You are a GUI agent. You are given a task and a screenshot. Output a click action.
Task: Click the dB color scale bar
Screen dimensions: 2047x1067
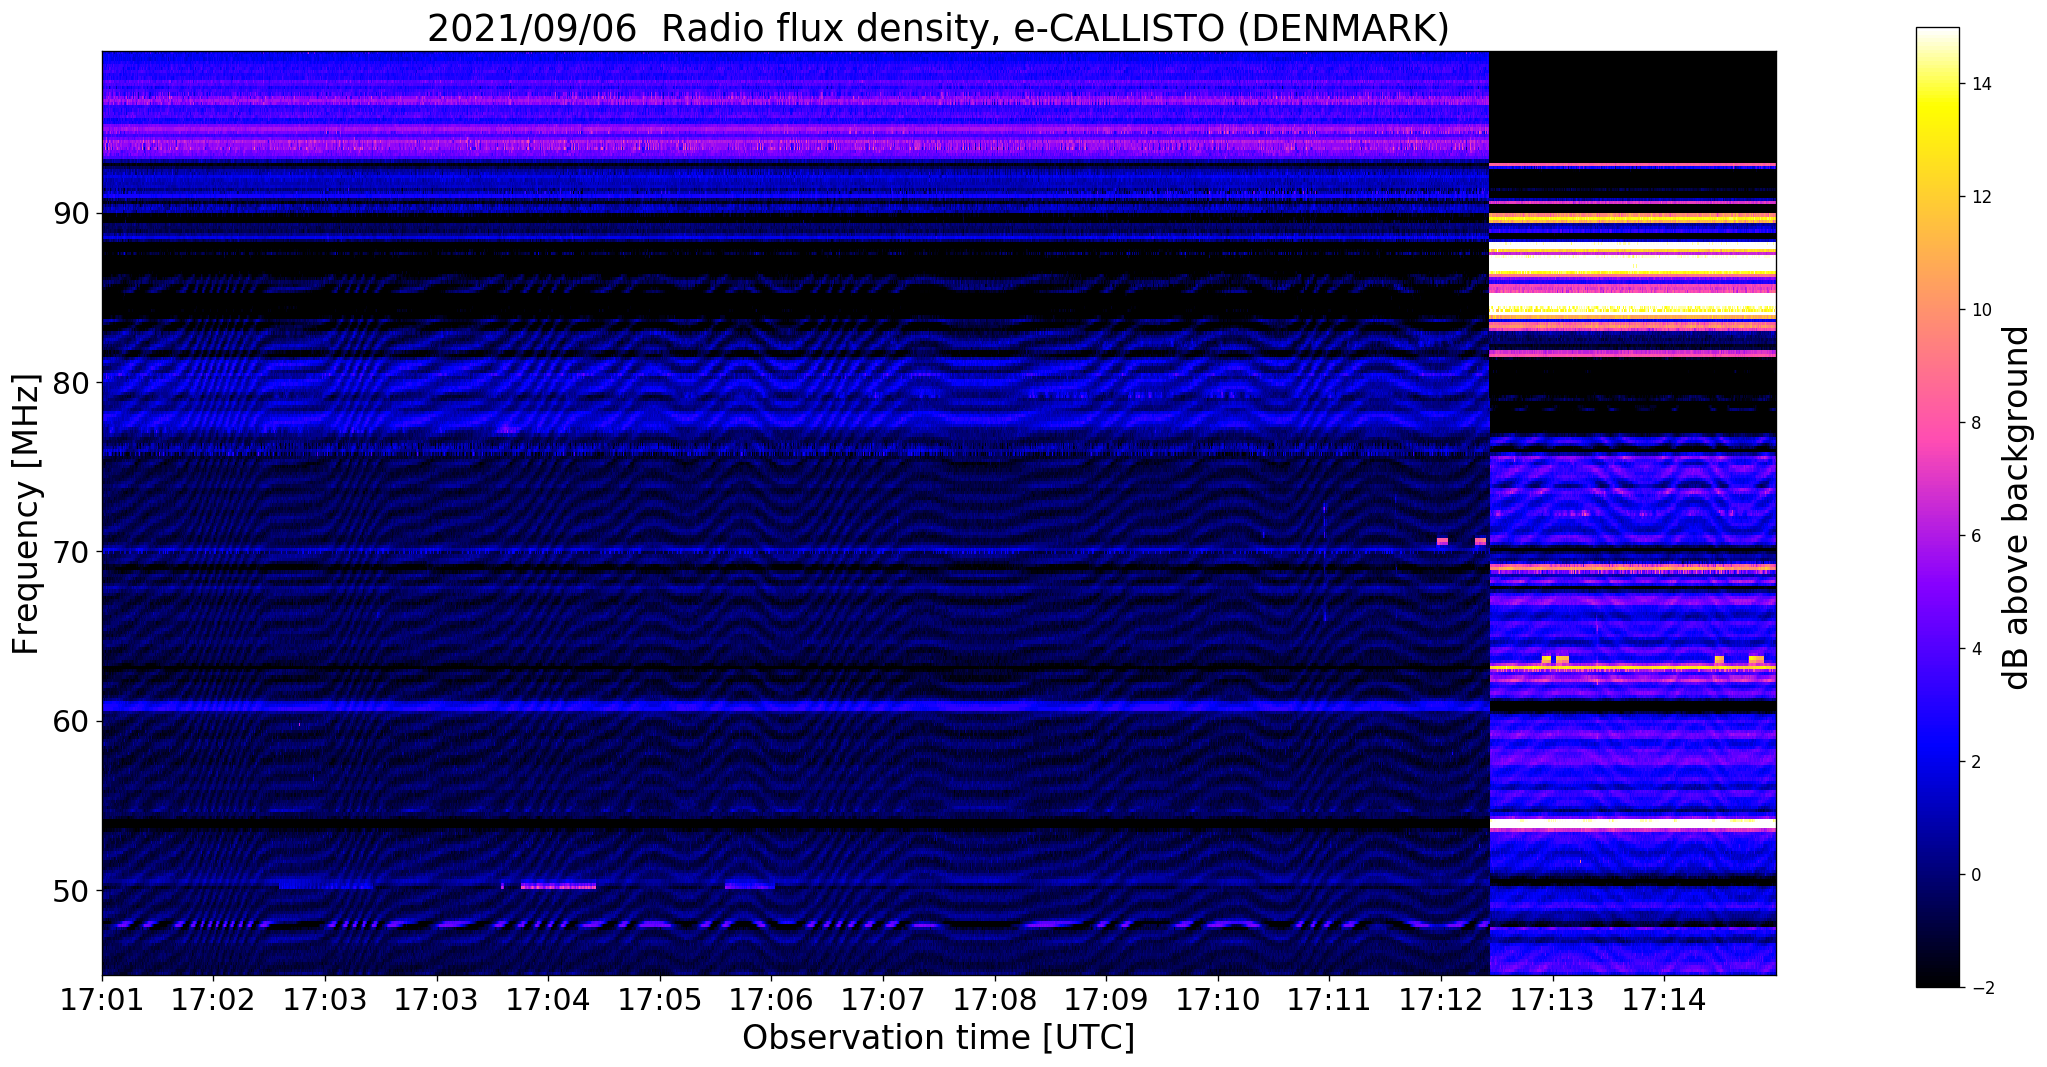point(1937,507)
